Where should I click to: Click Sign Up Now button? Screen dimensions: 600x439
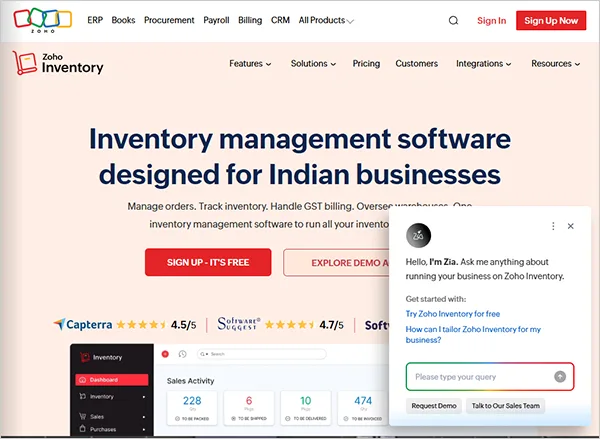coord(551,21)
